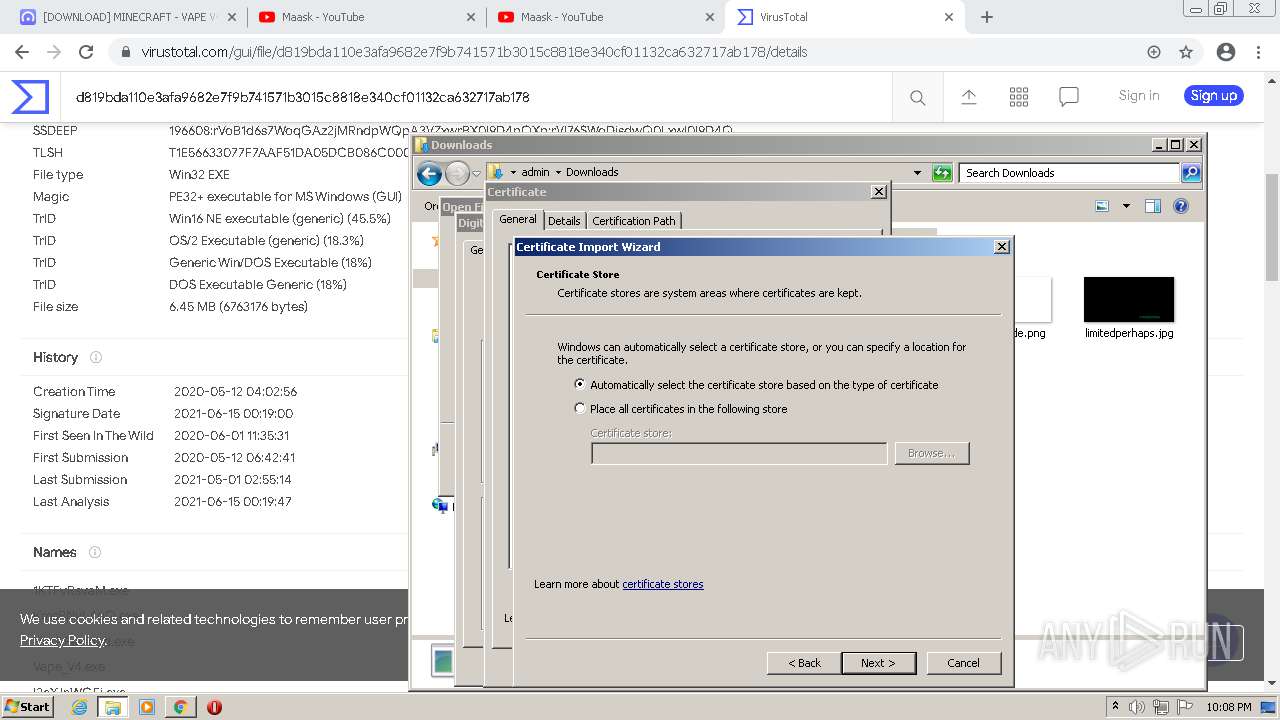Select the limitedperhaps.jpg thumbnail
1280x720 pixels.
click(x=1129, y=299)
